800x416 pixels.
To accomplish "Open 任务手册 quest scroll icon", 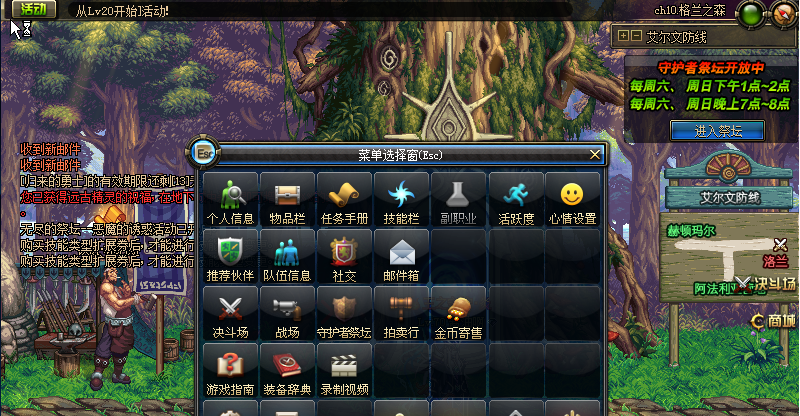I will pos(344,200).
